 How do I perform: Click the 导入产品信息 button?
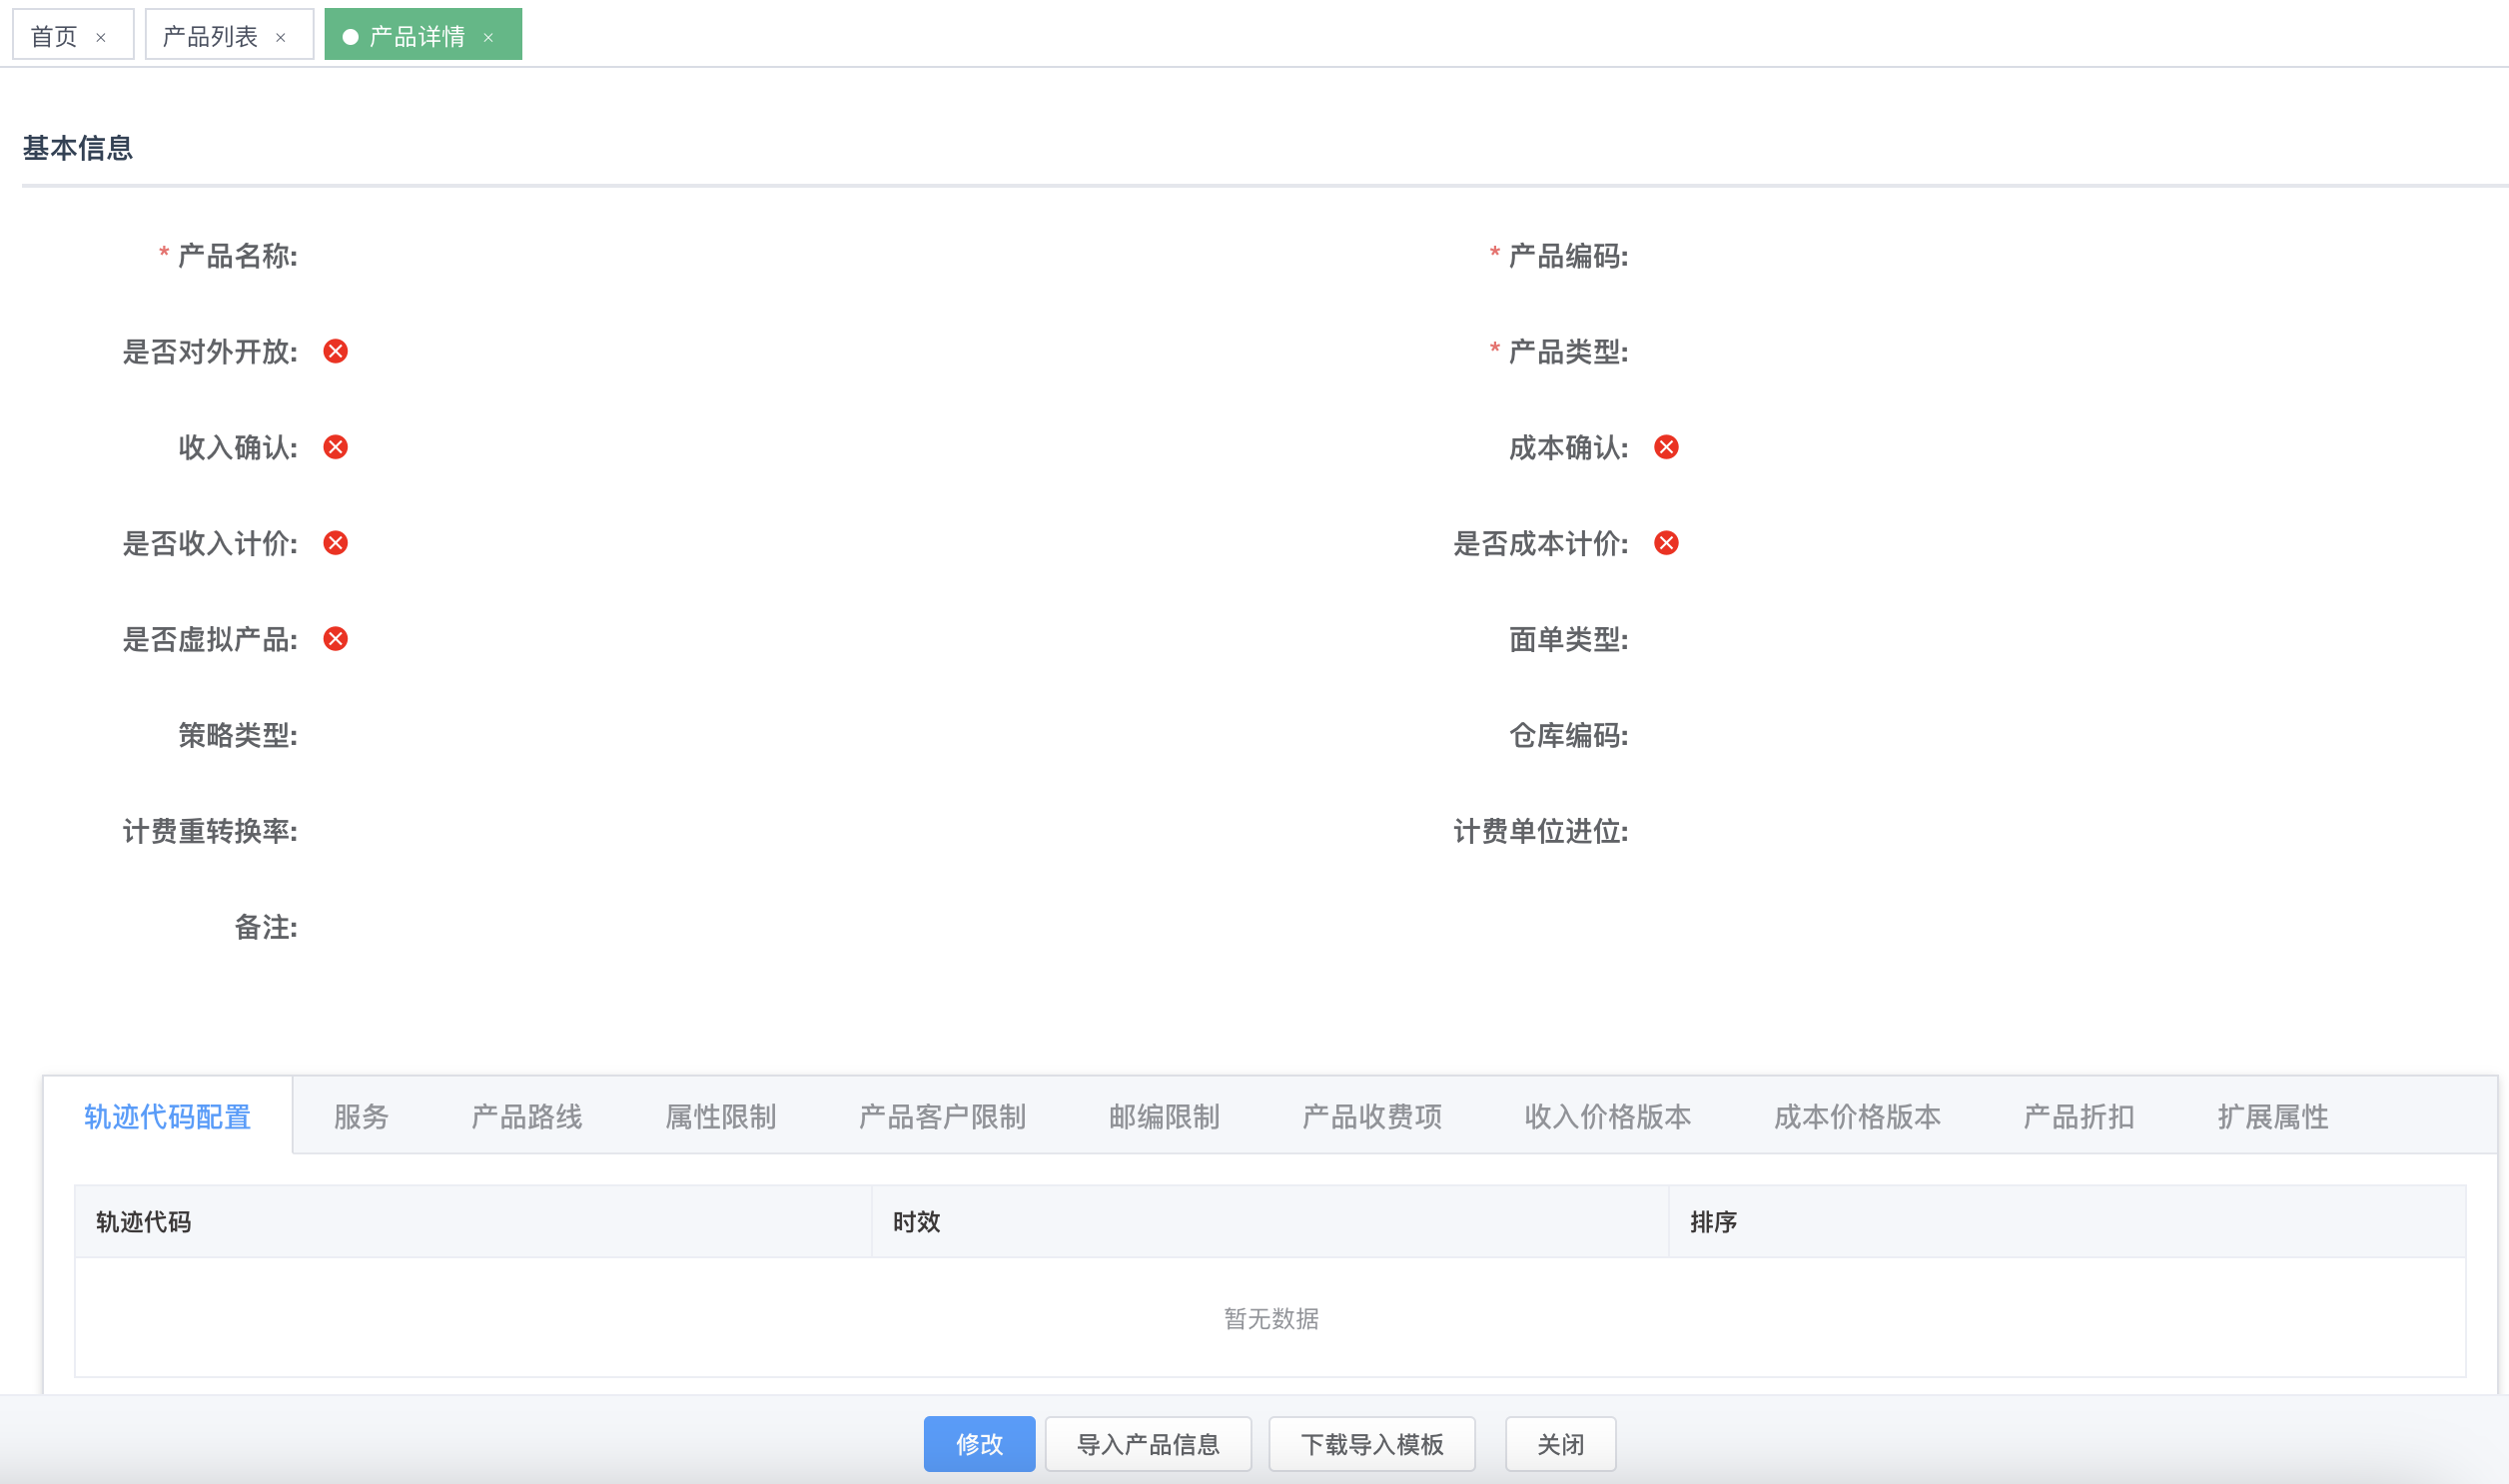(x=1147, y=1443)
